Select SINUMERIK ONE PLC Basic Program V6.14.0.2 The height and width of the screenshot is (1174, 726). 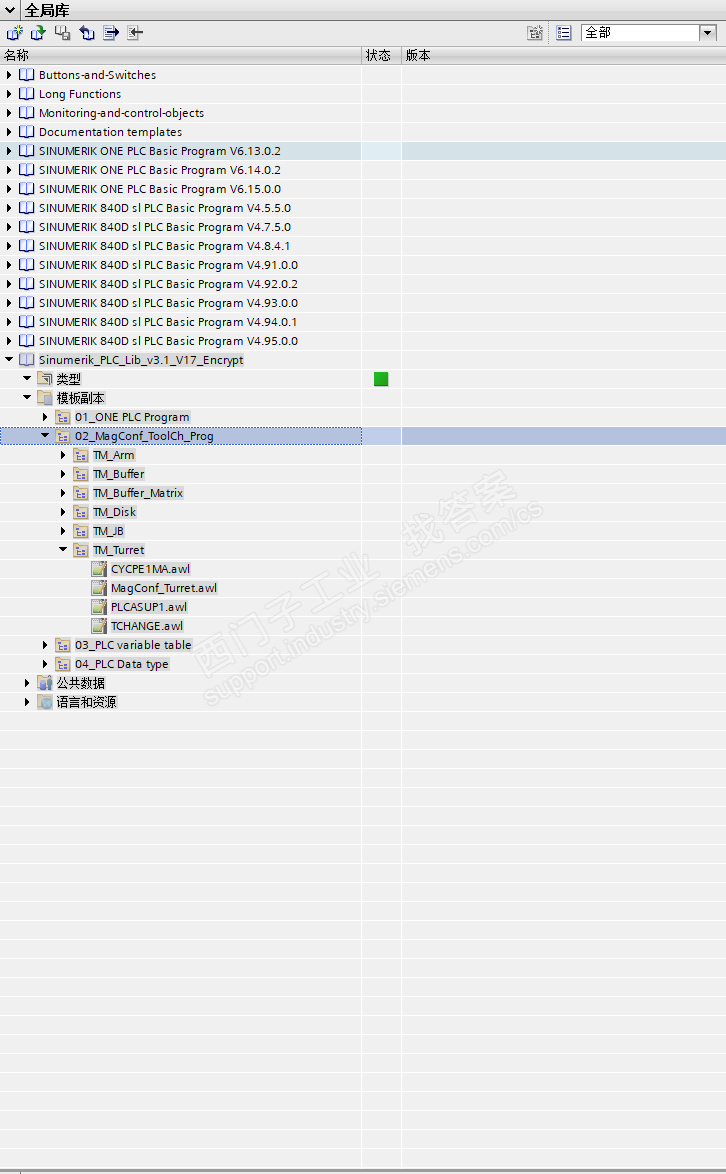(x=159, y=170)
